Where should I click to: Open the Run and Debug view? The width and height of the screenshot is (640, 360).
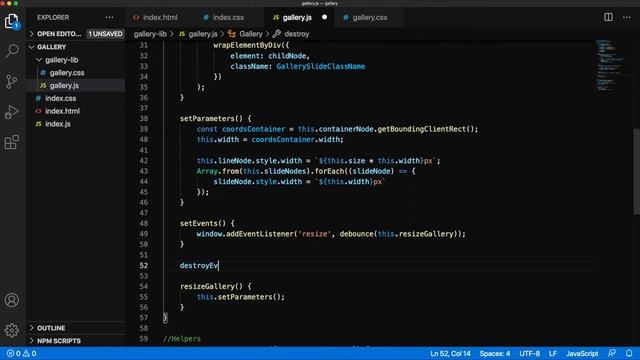[x=12, y=112]
